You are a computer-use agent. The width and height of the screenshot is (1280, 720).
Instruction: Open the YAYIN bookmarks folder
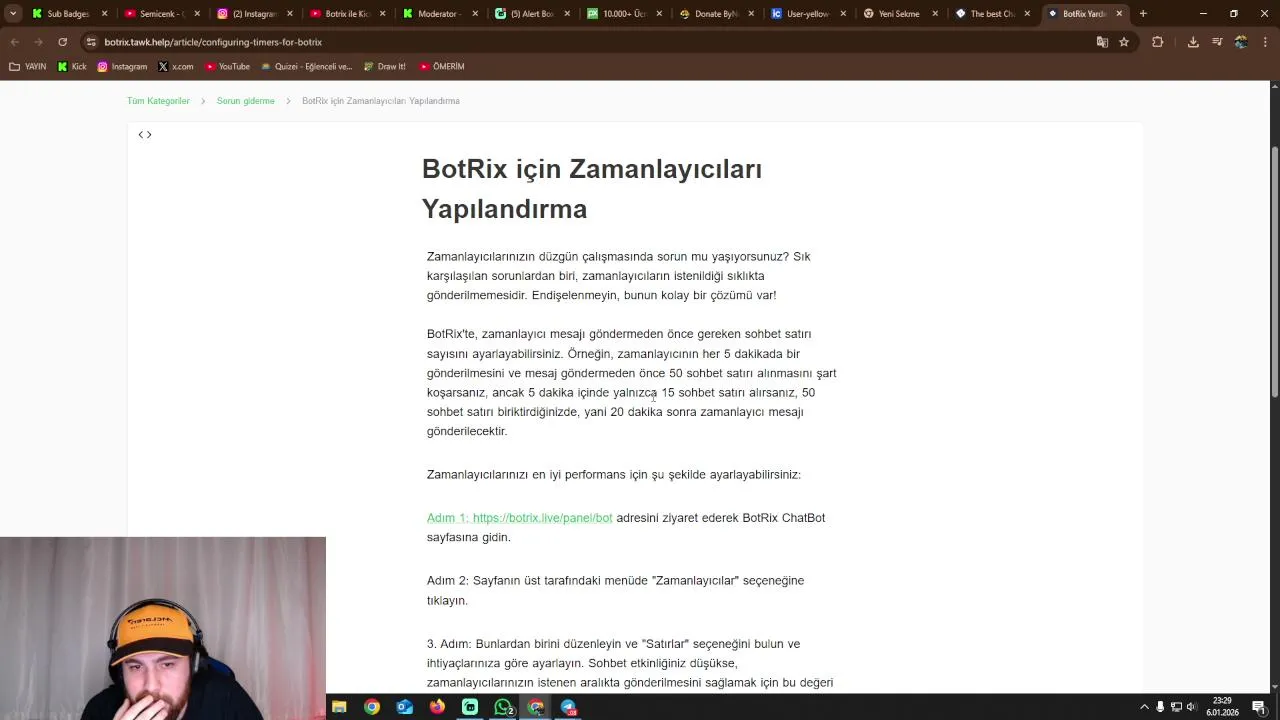[x=28, y=66]
